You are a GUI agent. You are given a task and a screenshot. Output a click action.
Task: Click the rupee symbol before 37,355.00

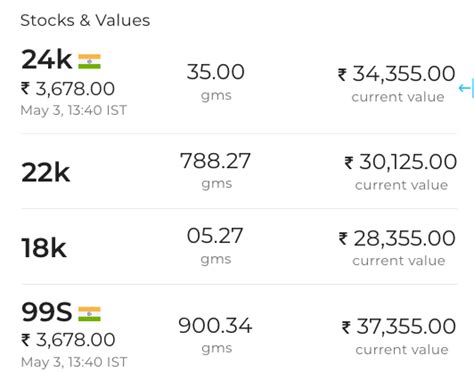point(346,327)
